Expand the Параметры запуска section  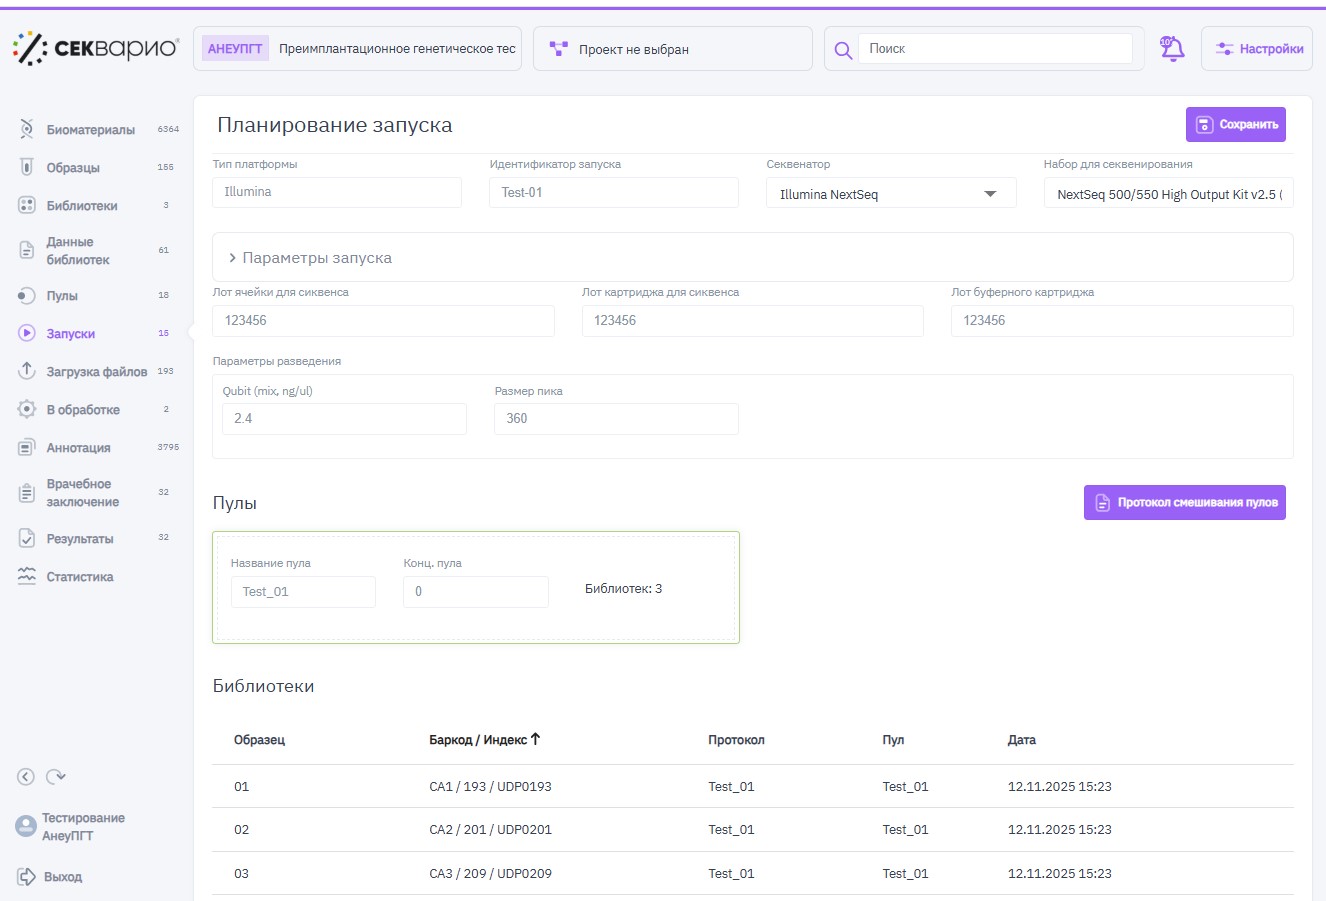[x=310, y=258]
